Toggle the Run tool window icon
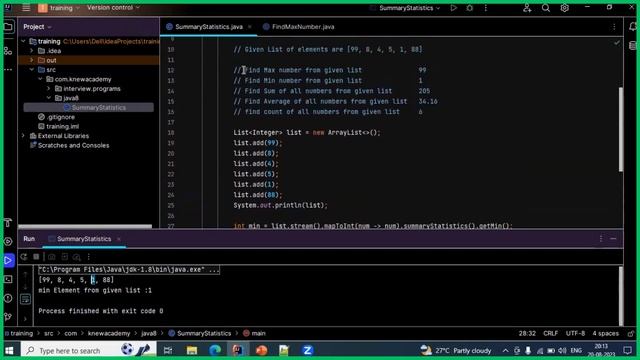This screenshot has width=640, height=360. coord(8,260)
